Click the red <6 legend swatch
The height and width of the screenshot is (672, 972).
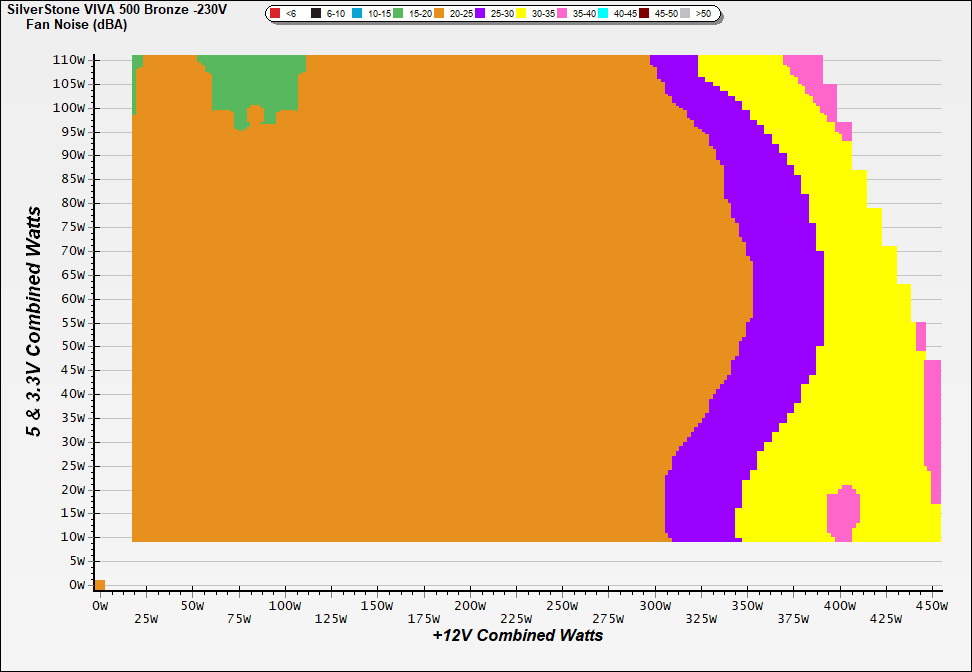tap(275, 14)
